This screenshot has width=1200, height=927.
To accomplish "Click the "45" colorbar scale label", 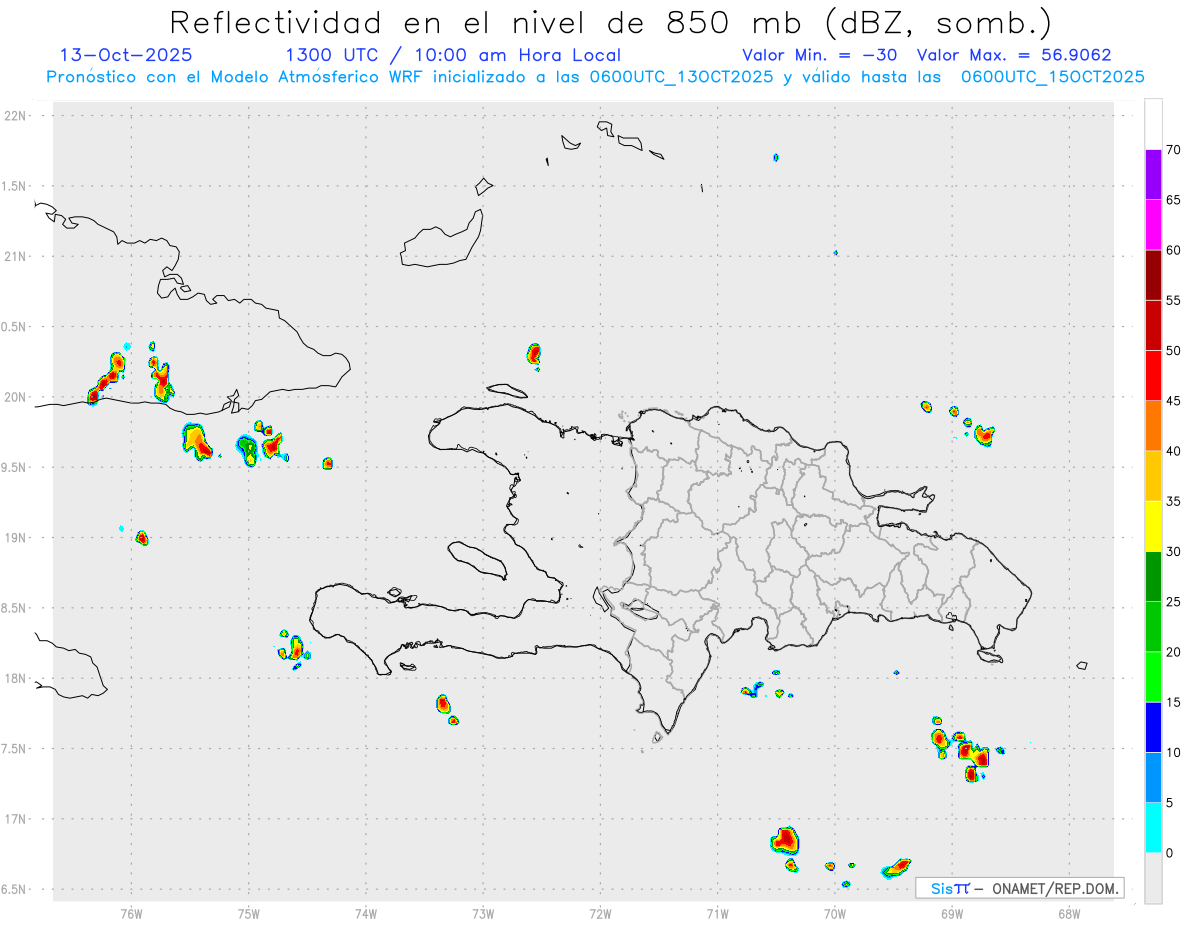I will point(1173,401).
